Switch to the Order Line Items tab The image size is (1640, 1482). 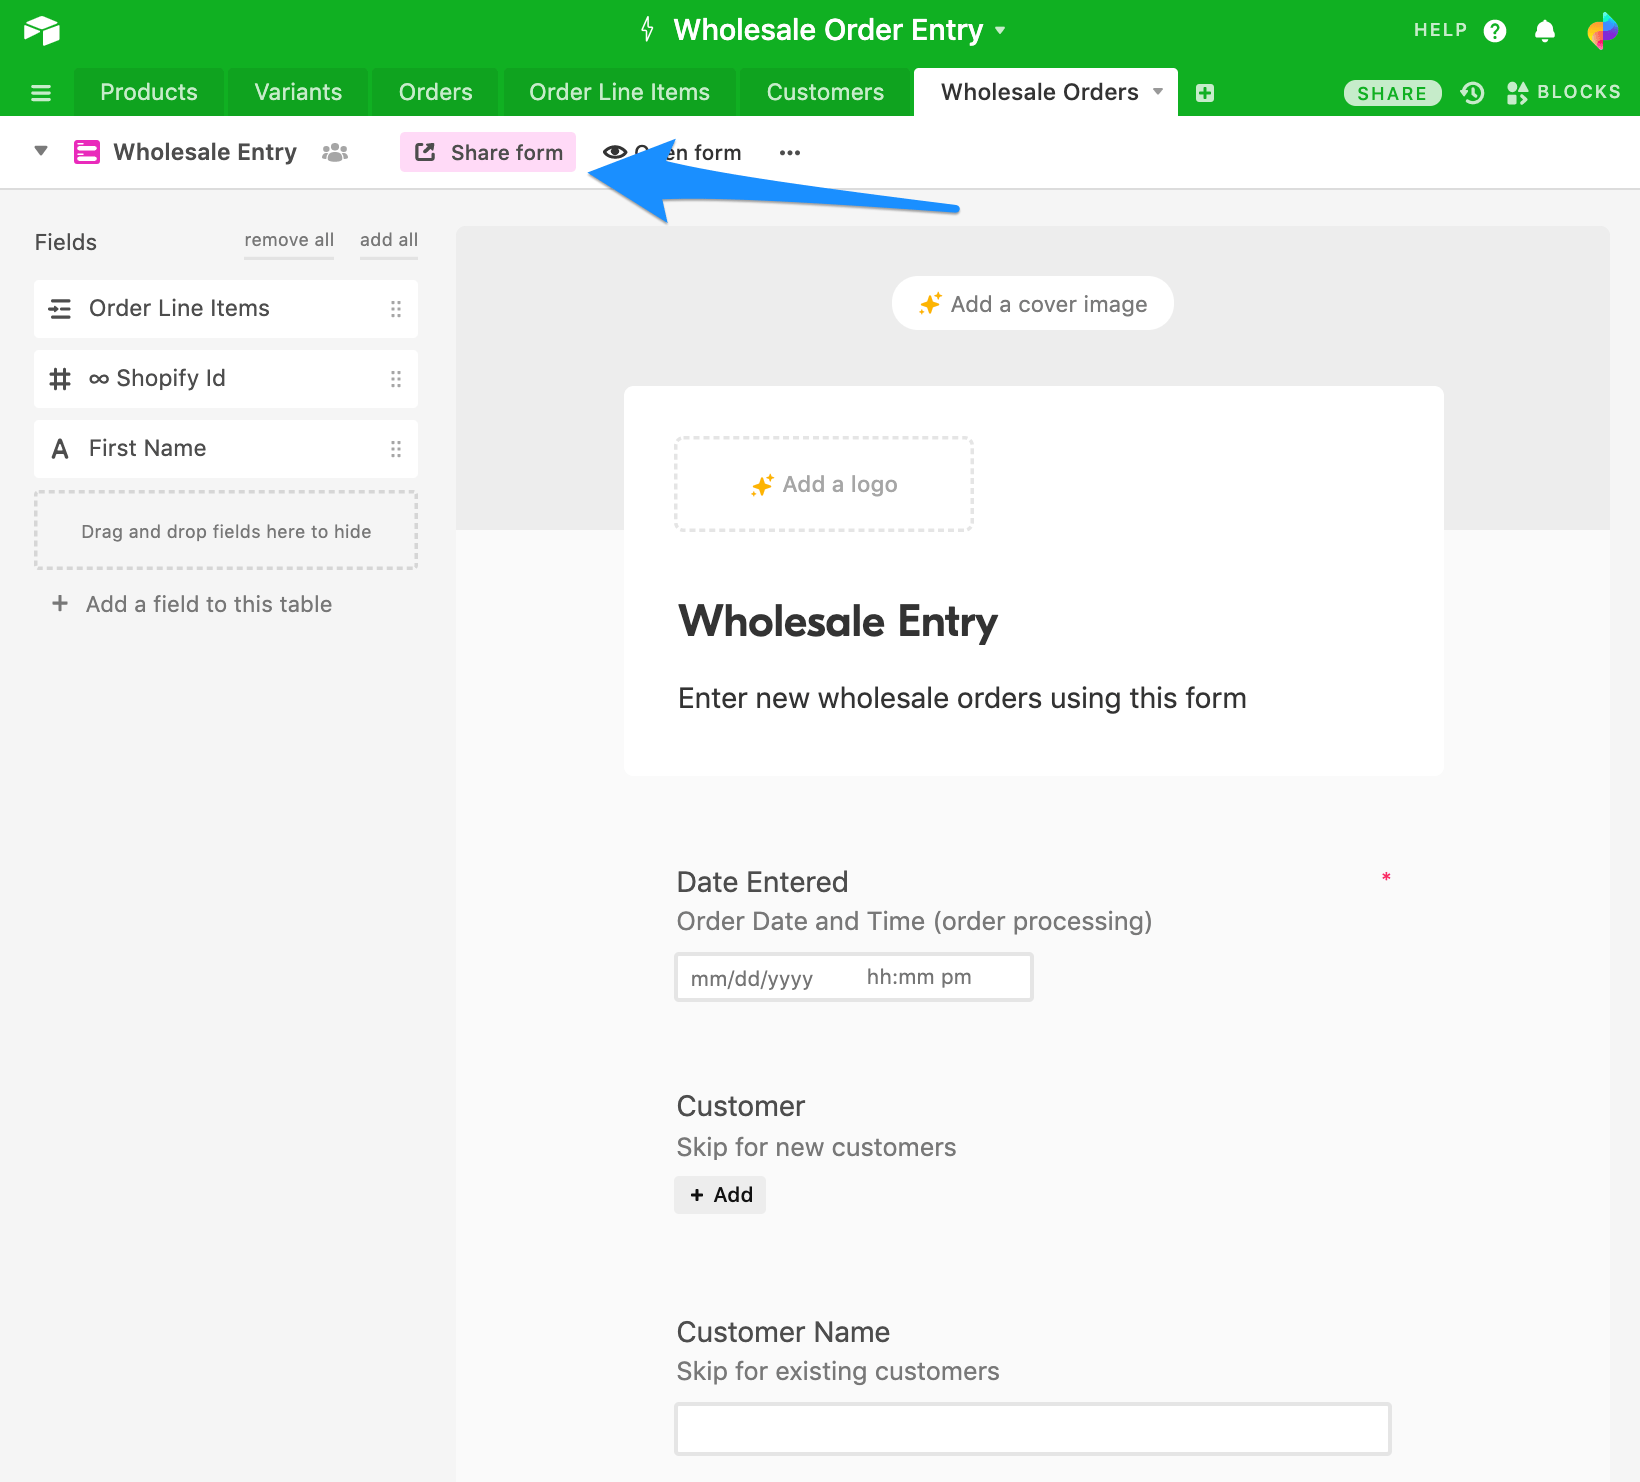(619, 92)
